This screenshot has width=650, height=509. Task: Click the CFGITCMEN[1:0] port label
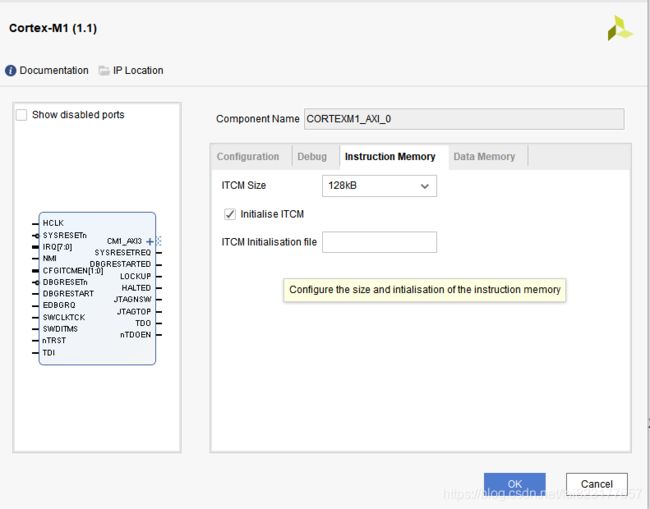(x=73, y=271)
